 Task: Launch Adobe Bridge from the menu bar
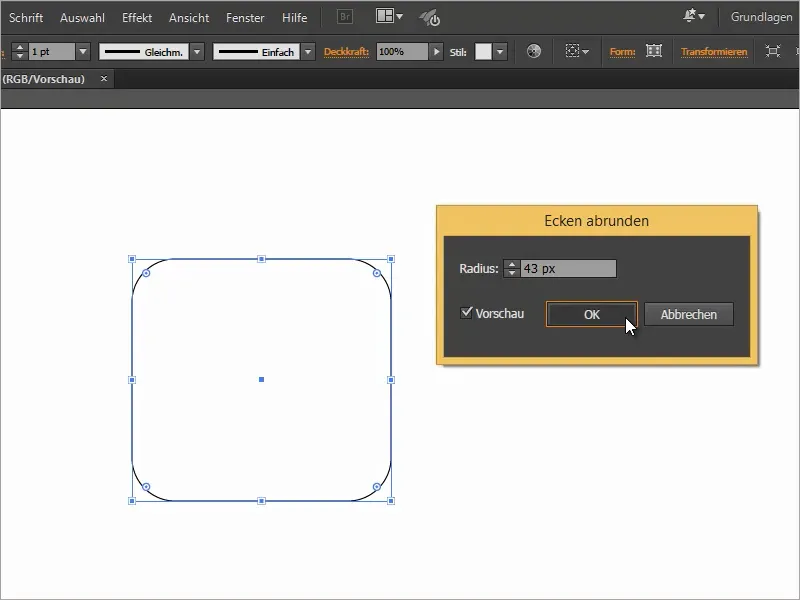343,16
